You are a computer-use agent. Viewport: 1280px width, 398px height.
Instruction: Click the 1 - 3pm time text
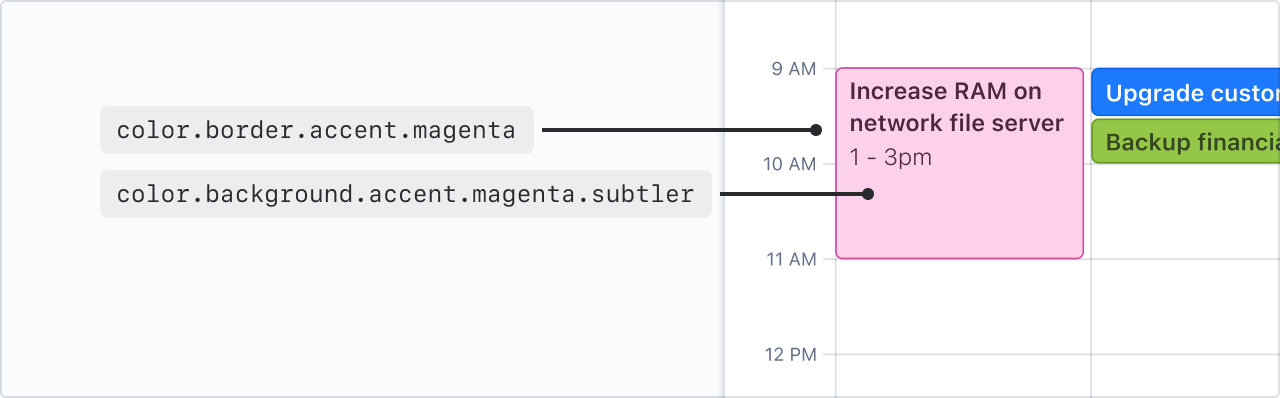891,157
